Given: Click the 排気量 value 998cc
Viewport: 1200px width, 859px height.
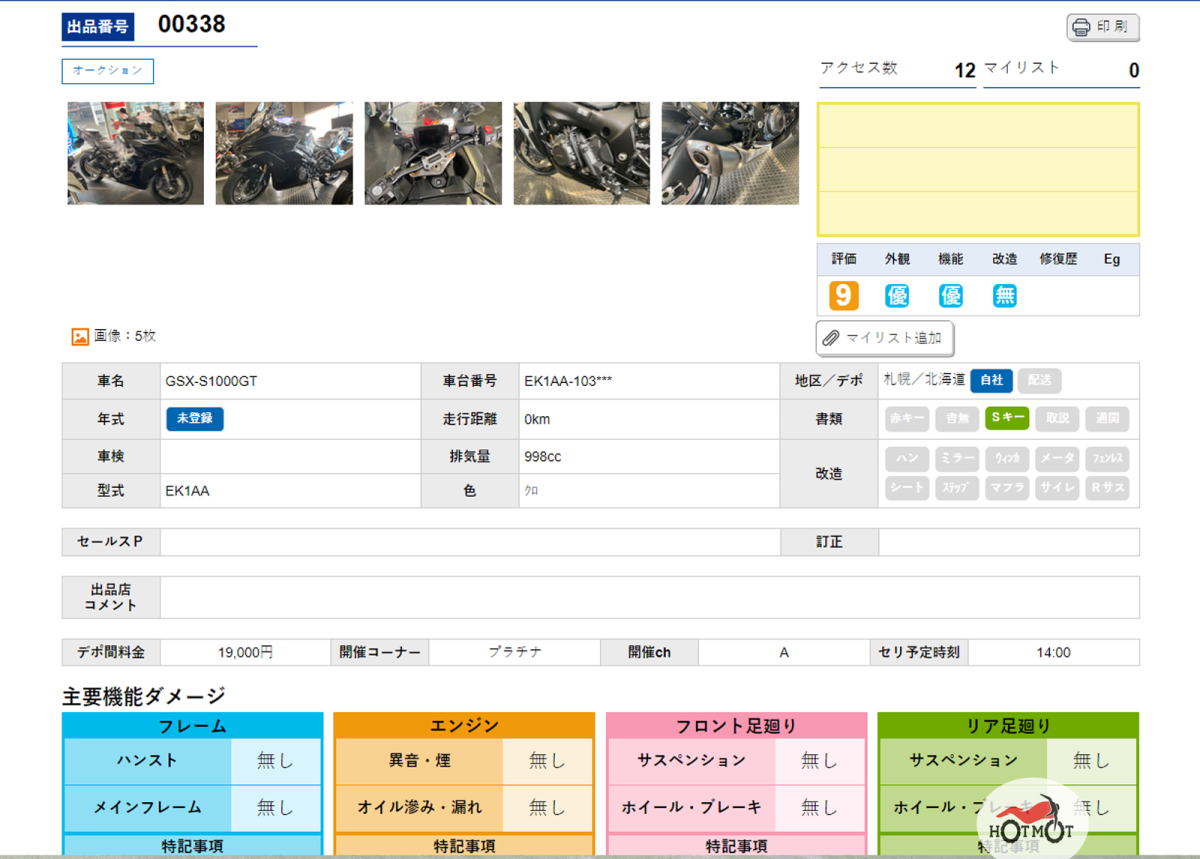Looking at the screenshot, I should 543,457.
